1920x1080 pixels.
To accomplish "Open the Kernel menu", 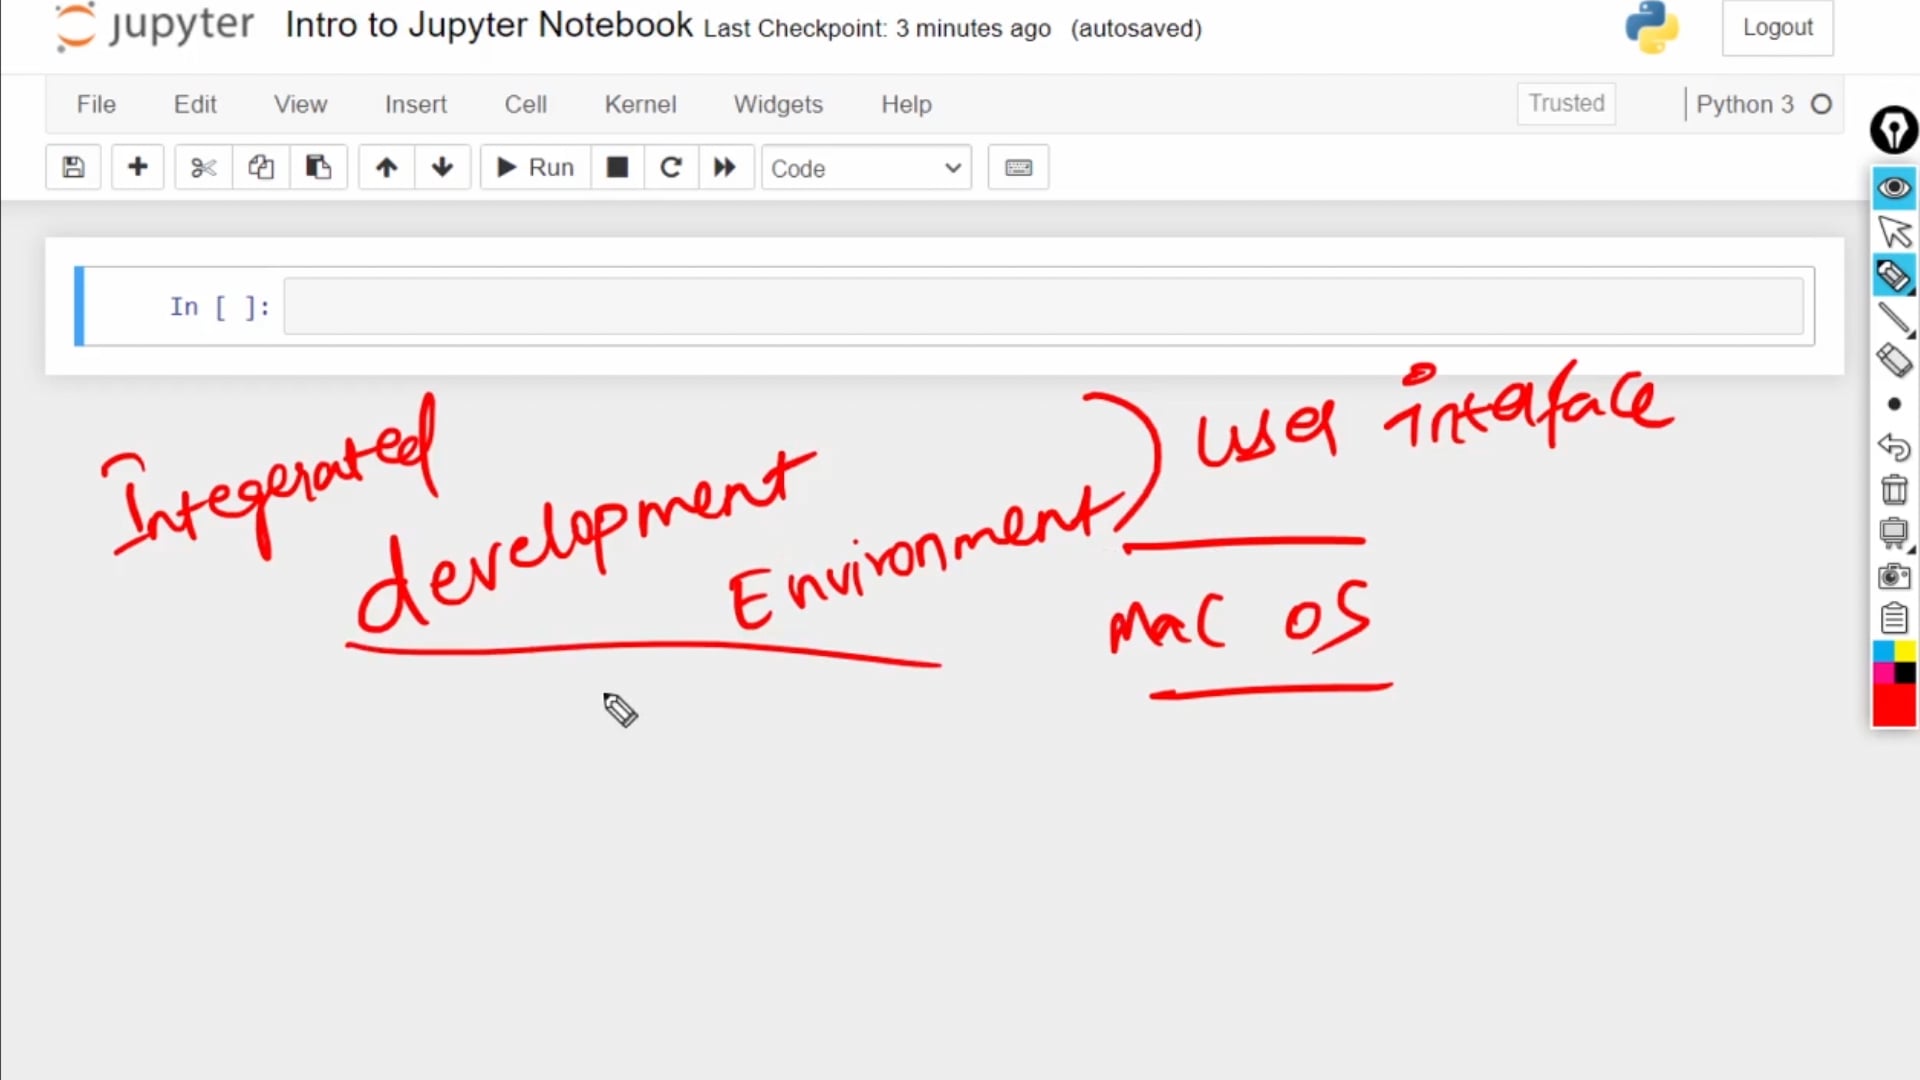I will point(640,104).
